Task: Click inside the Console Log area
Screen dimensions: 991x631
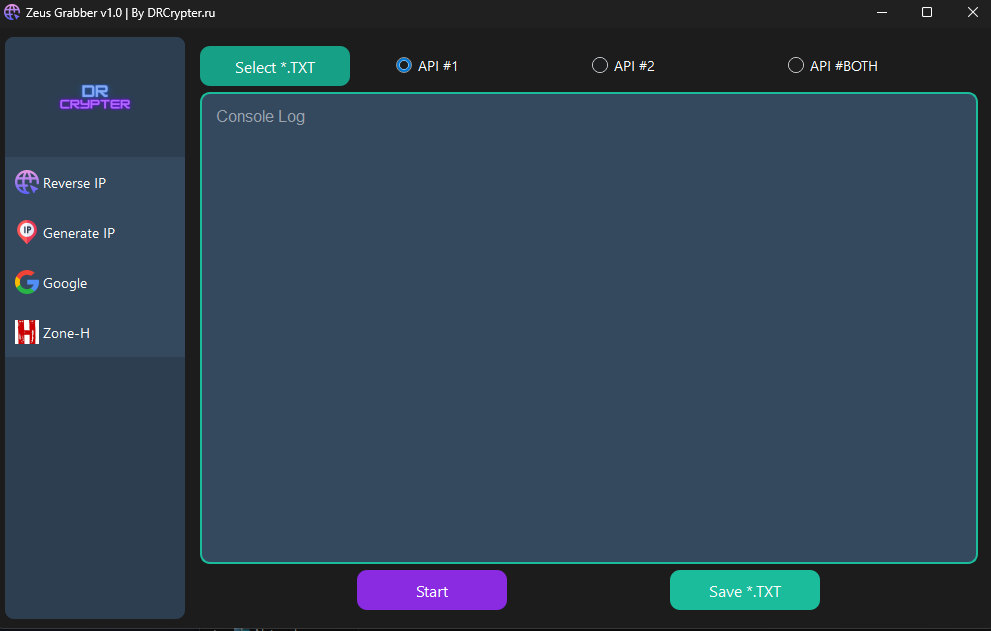Action: [x=588, y=328]
